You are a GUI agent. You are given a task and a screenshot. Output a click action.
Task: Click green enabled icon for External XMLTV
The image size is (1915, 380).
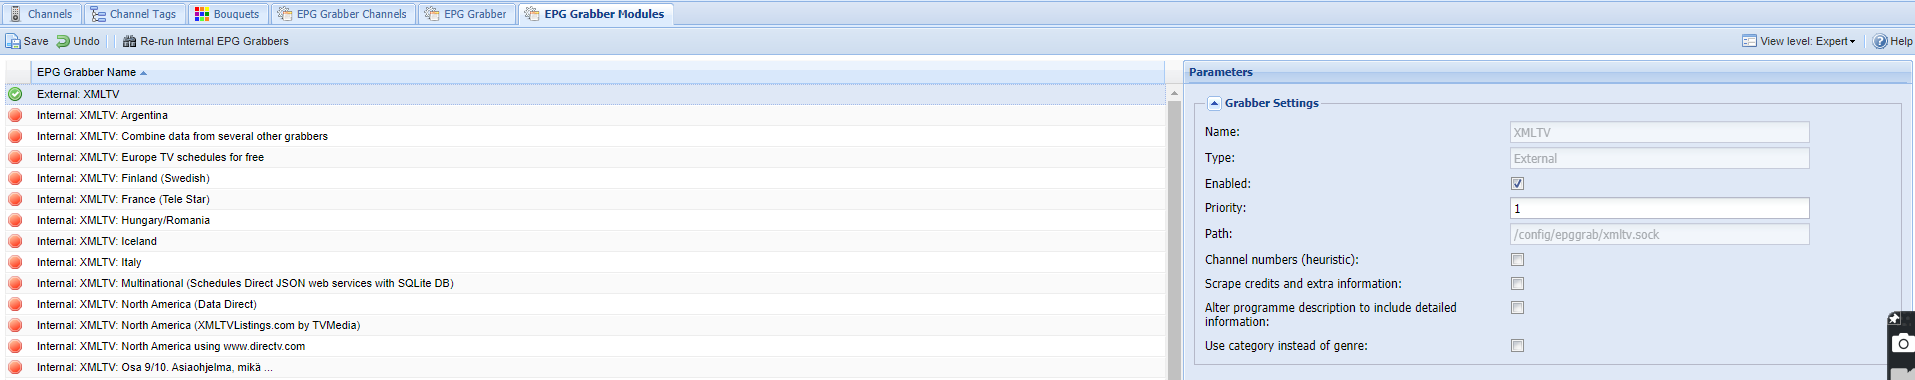(x=15, y=94)
